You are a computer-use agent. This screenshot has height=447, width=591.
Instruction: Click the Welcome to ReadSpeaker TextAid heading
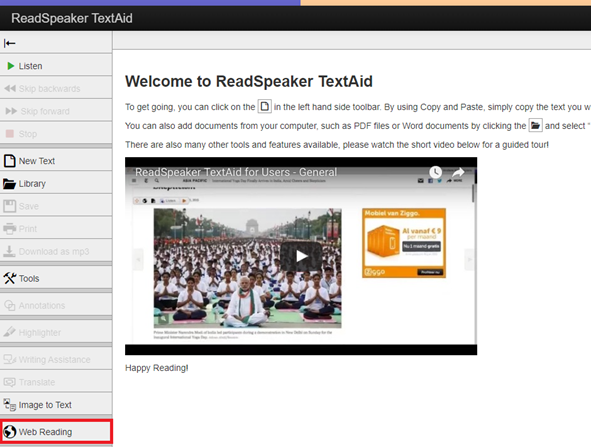point(249,81)
